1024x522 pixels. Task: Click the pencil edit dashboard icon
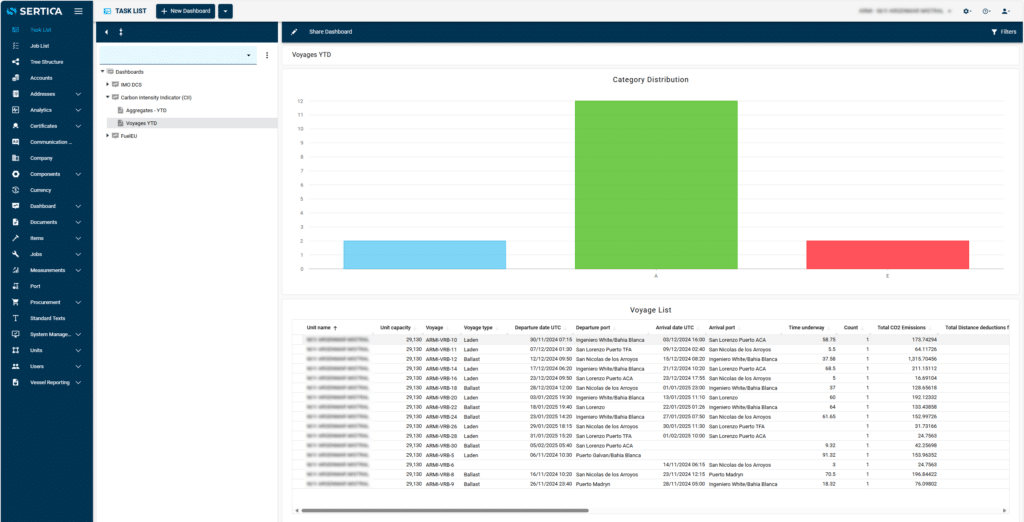pos(294,31)
